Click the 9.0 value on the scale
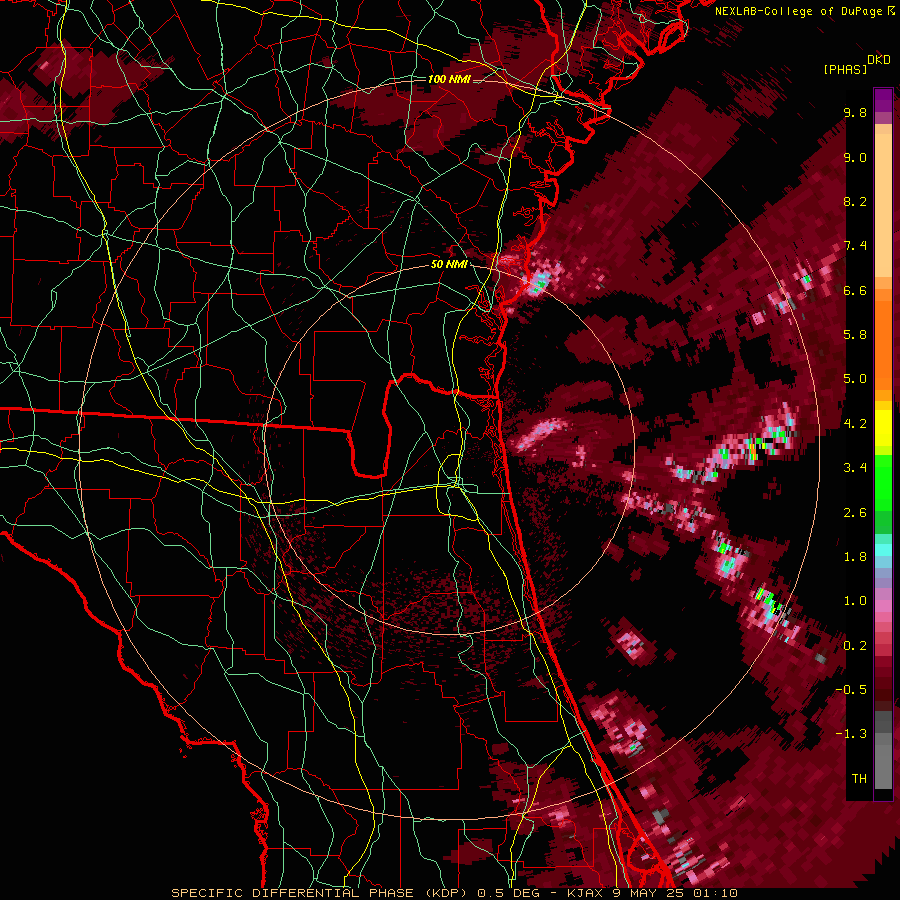The height and width of the screenshot is (900, 900). pyautogui.click(x=855, y=158)
